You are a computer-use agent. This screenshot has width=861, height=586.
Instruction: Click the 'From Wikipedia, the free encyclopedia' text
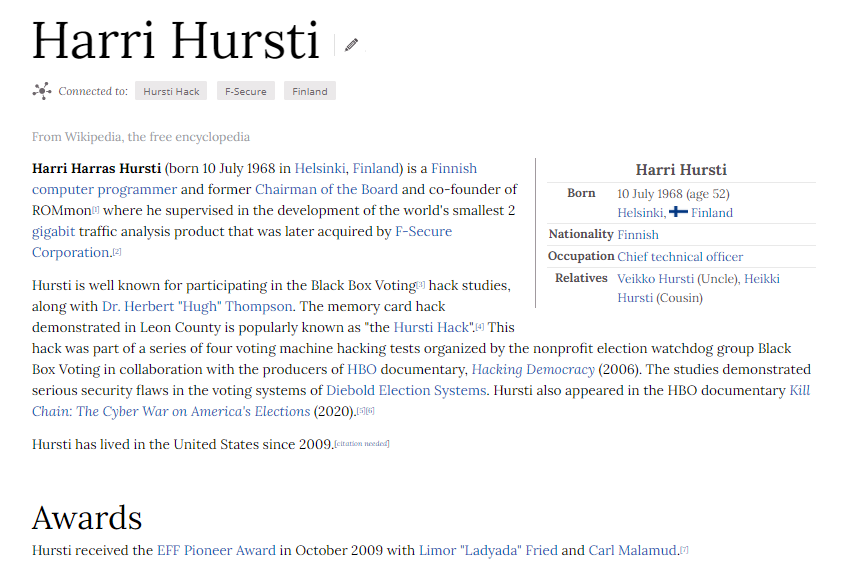(x=141, y=137)
